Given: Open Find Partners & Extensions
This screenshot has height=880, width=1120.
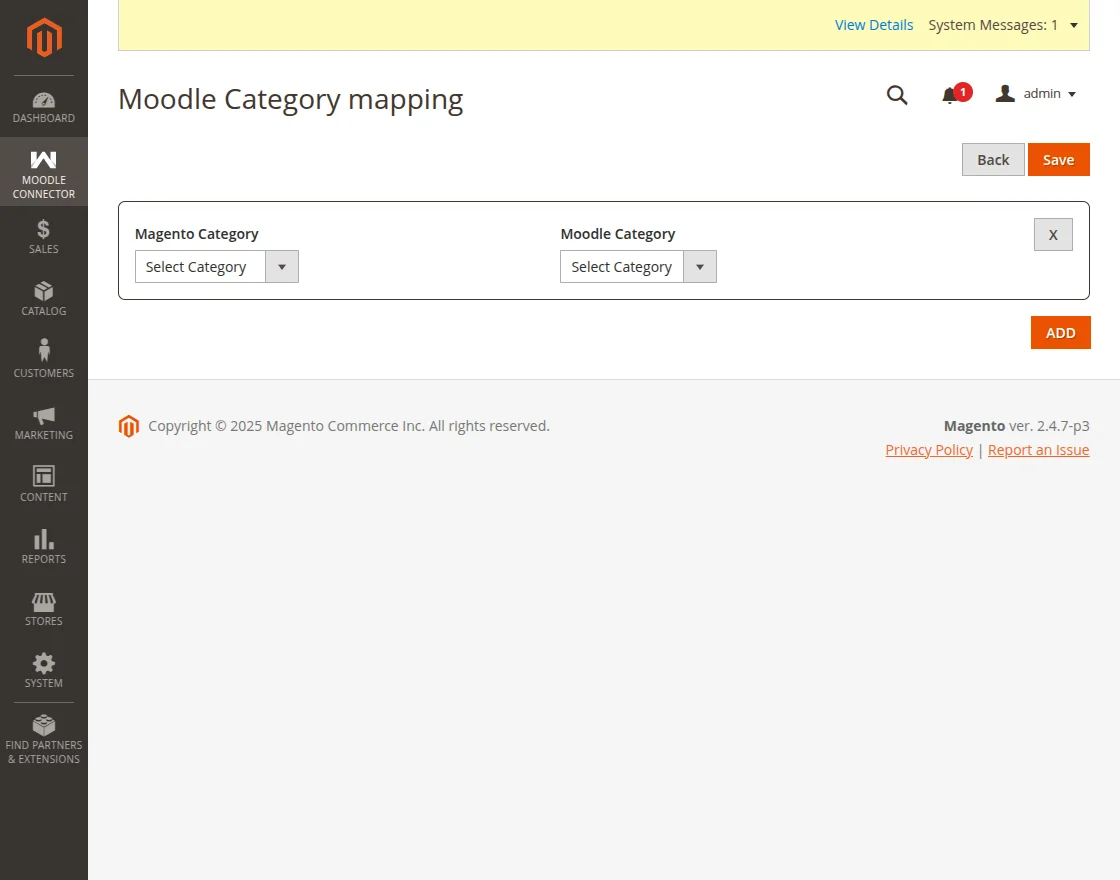Looking at the screenshot, I should (44, 741).
